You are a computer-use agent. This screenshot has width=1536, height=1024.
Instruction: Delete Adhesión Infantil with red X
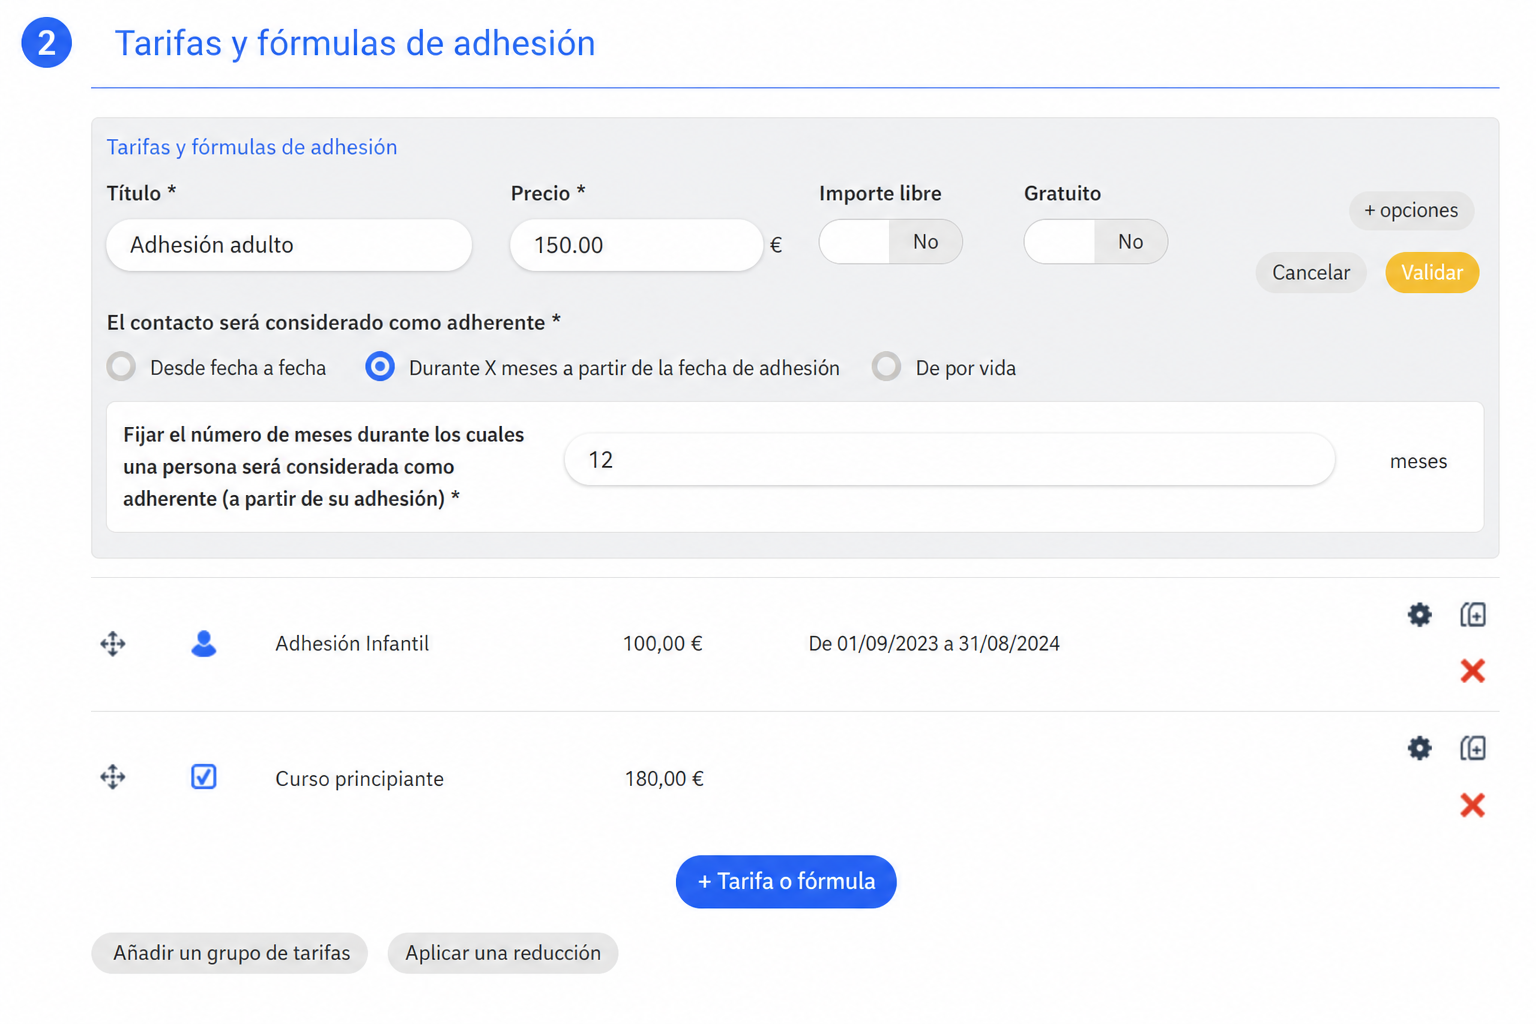(1472, 670)
